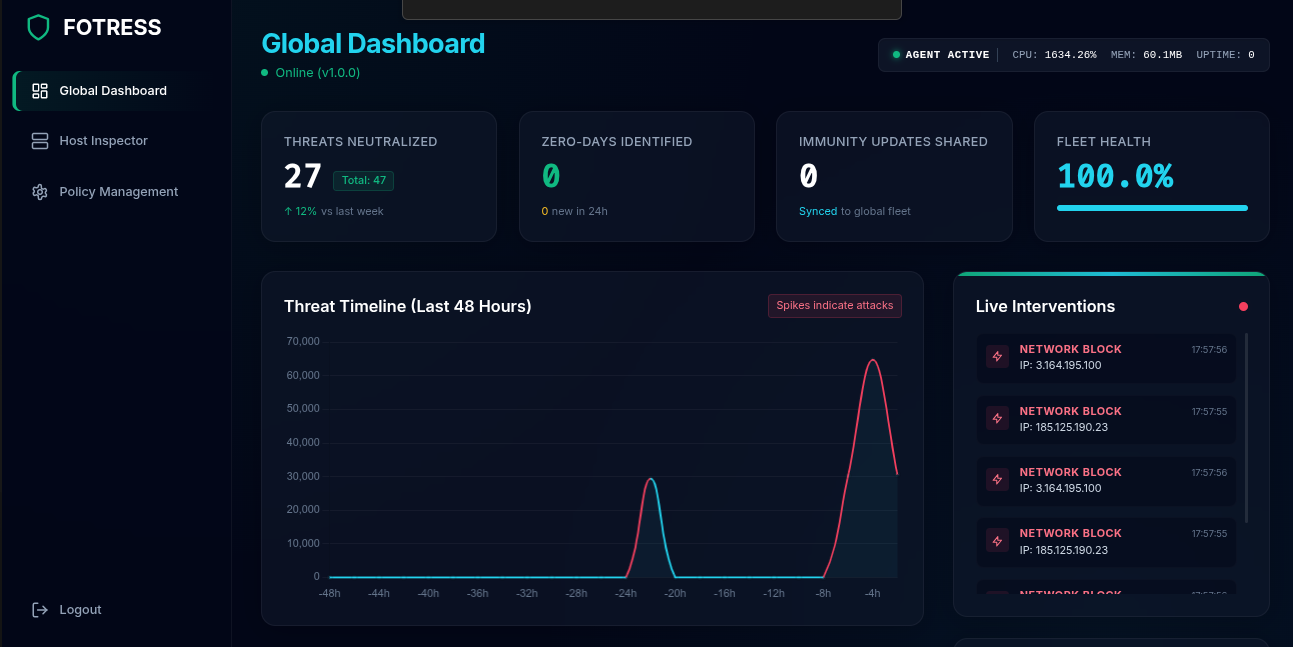Click the Fleet Health 100.0% value
The width and height of the screenshot is (1293, 647).
click(1115, 177)
